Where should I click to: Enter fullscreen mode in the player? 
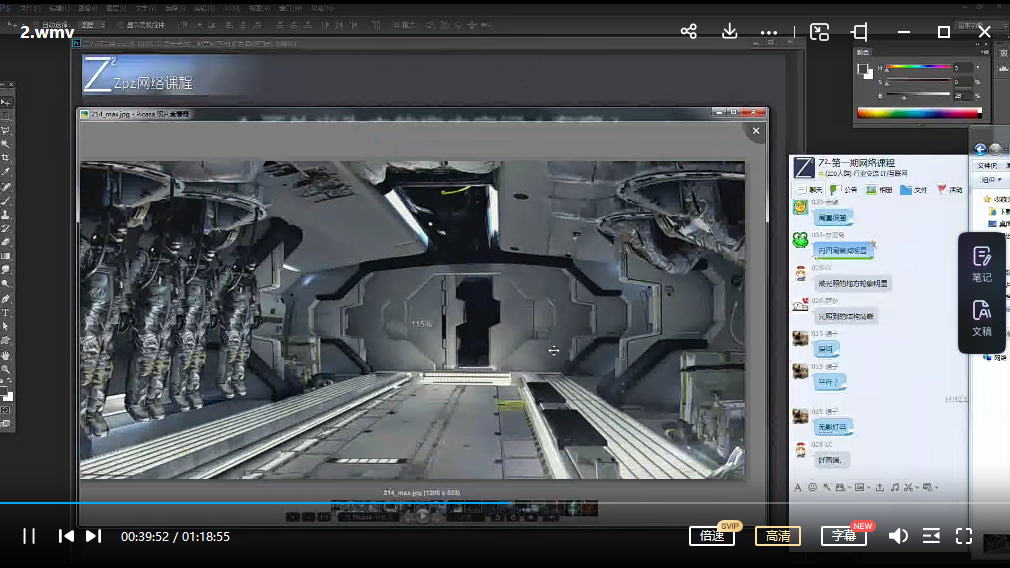(x=964, y=536)
